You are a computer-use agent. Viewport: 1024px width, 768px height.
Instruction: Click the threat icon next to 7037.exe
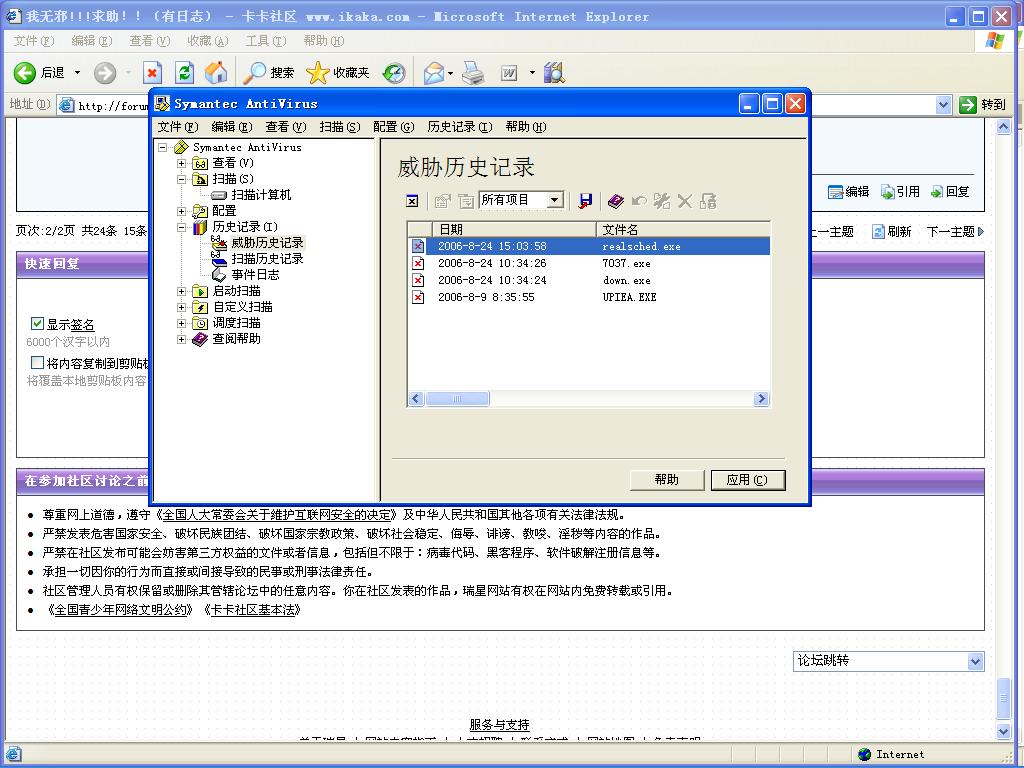click(418, 263)
